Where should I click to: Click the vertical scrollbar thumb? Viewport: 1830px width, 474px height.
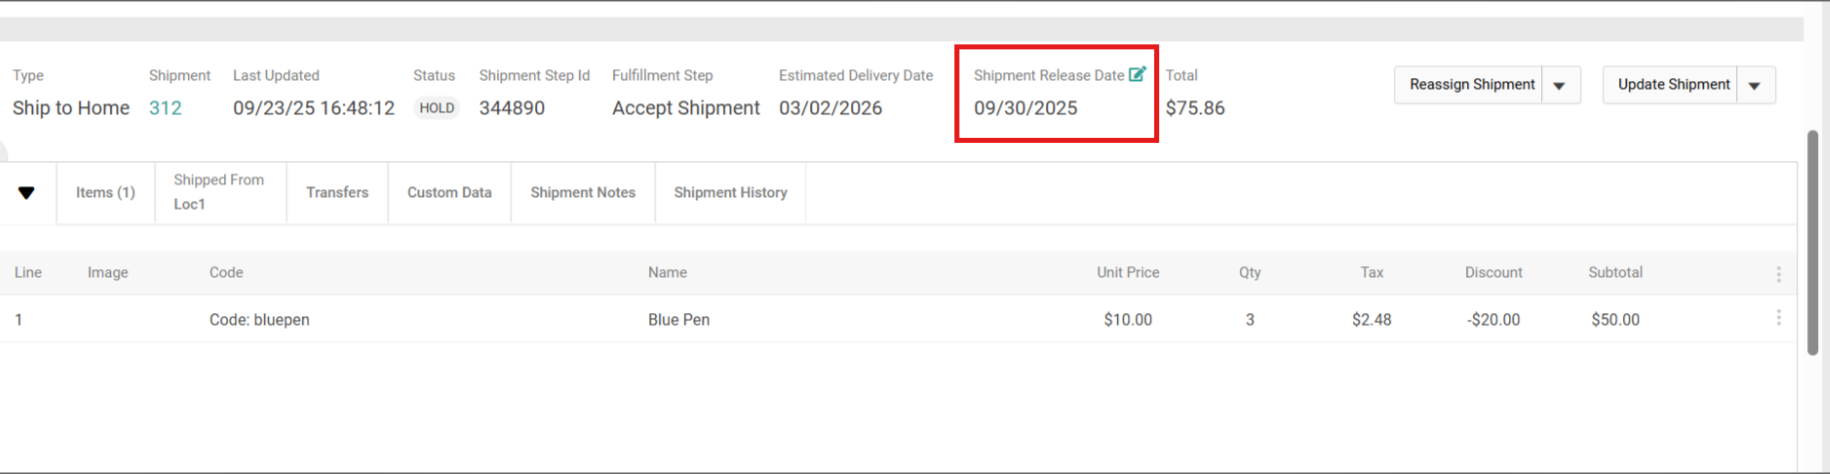pyautogui.click(x=1813, y=242)
